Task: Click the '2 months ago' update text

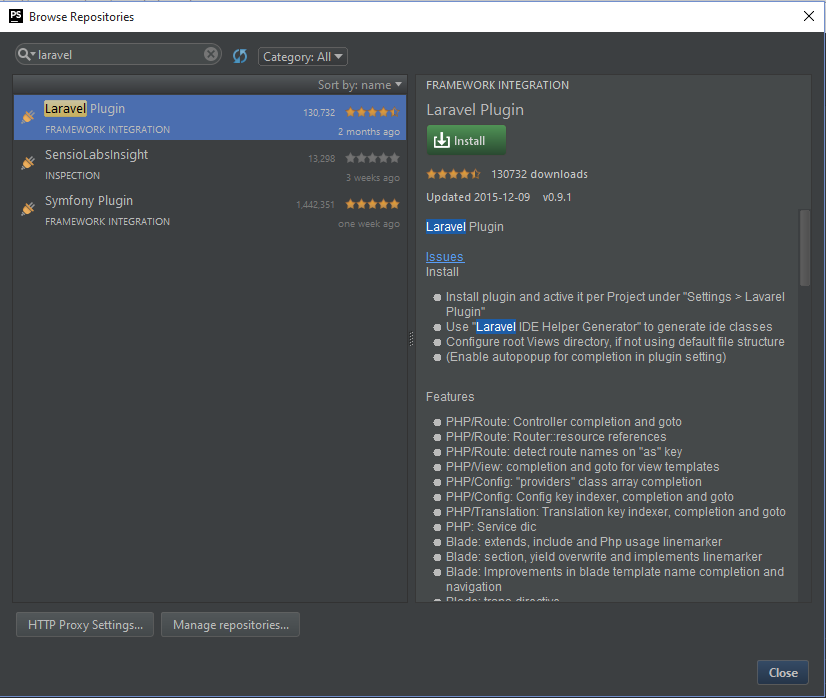Action: pos(369,132)
